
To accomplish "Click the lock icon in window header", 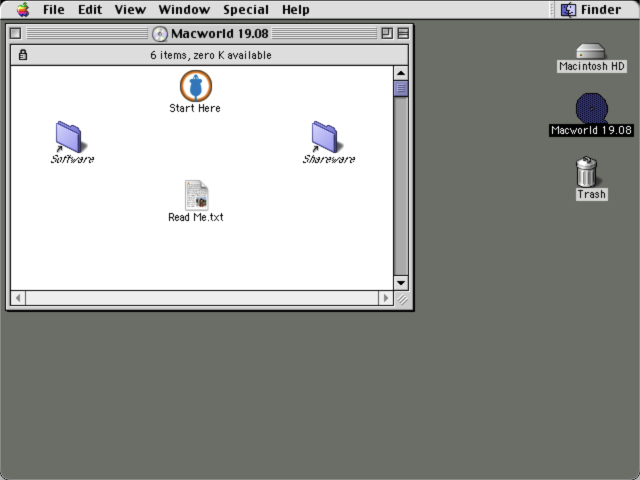I will 23,55.
